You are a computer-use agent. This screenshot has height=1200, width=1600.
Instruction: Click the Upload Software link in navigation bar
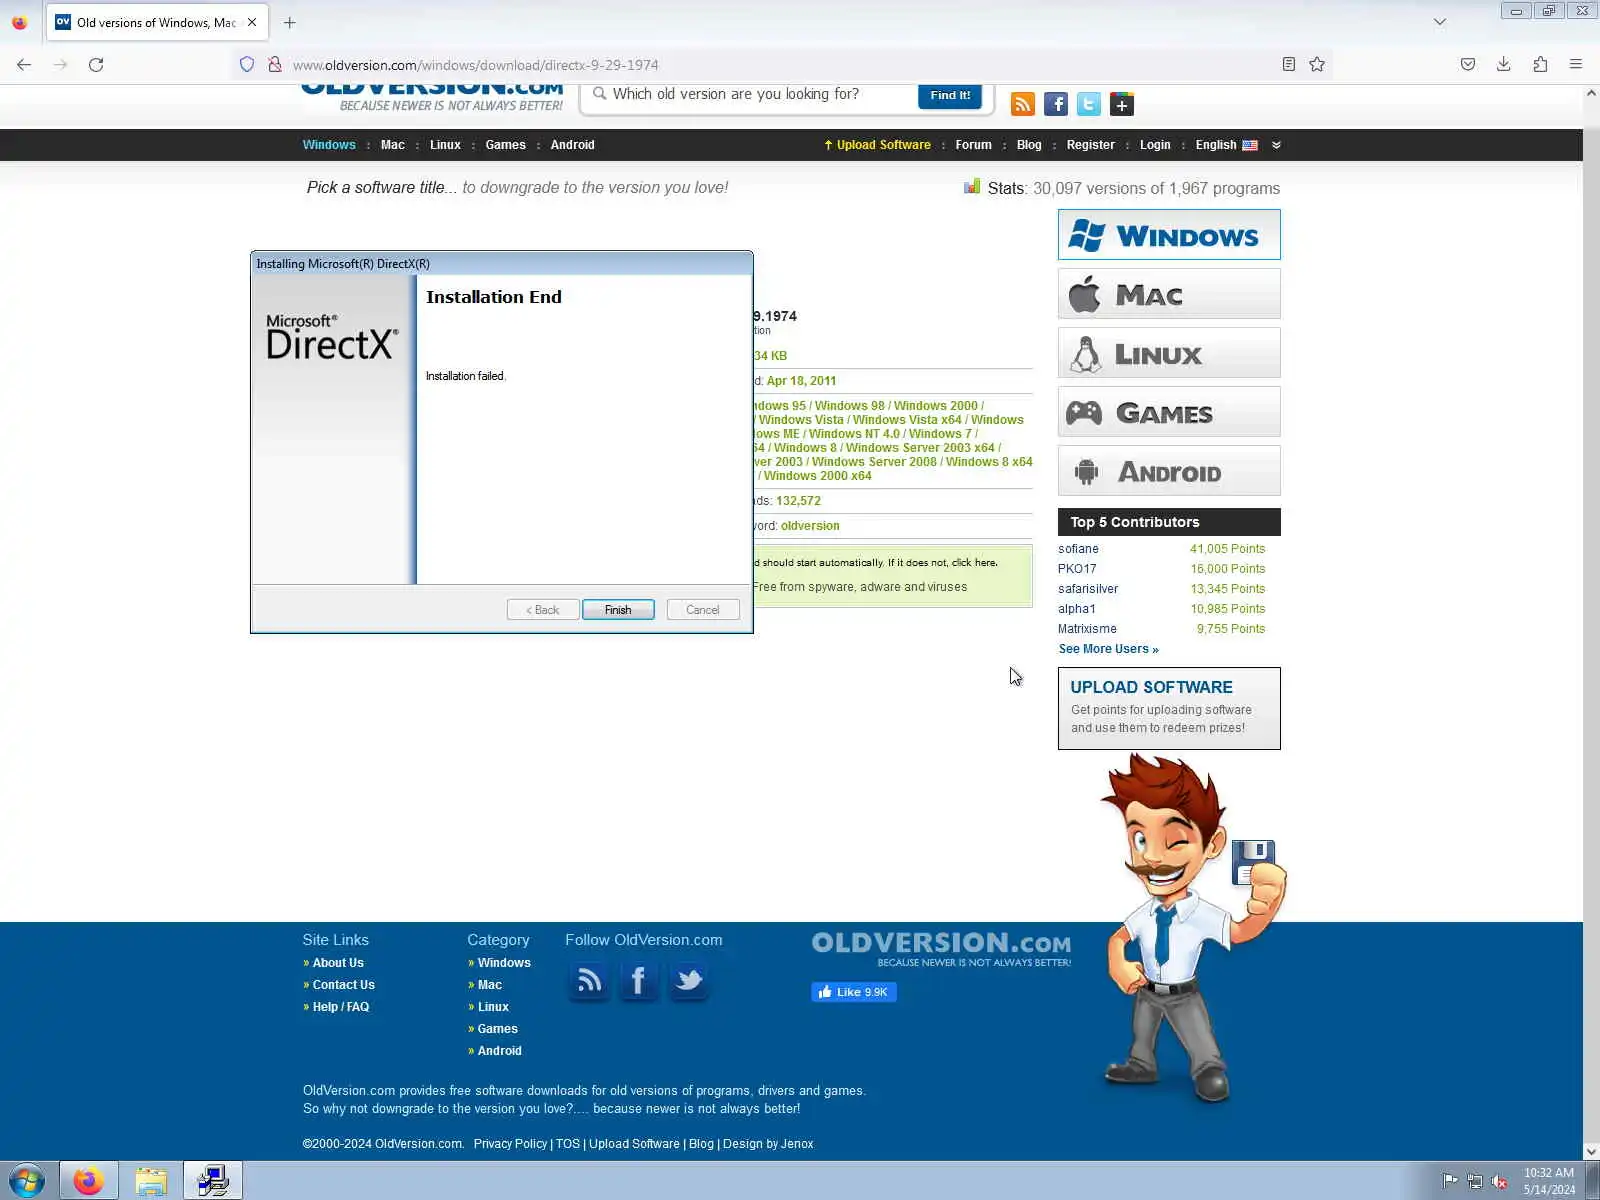click(877, 145)
